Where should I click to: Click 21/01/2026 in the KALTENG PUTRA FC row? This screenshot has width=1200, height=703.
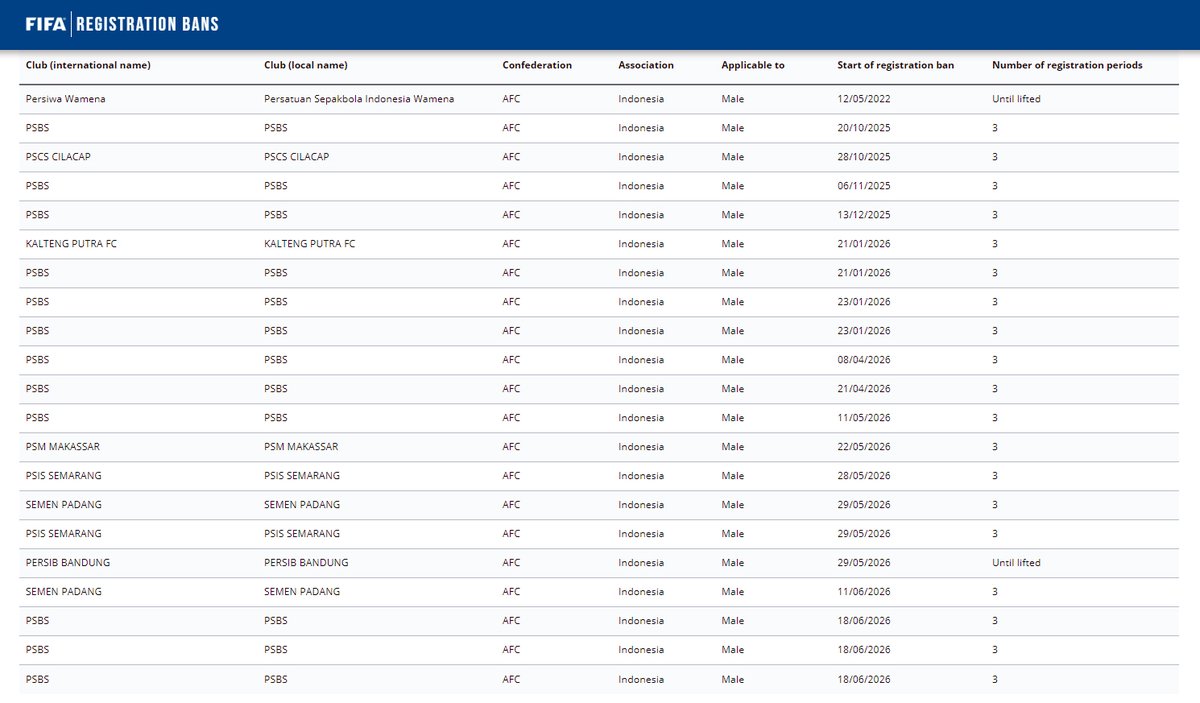tap(864, 244)
